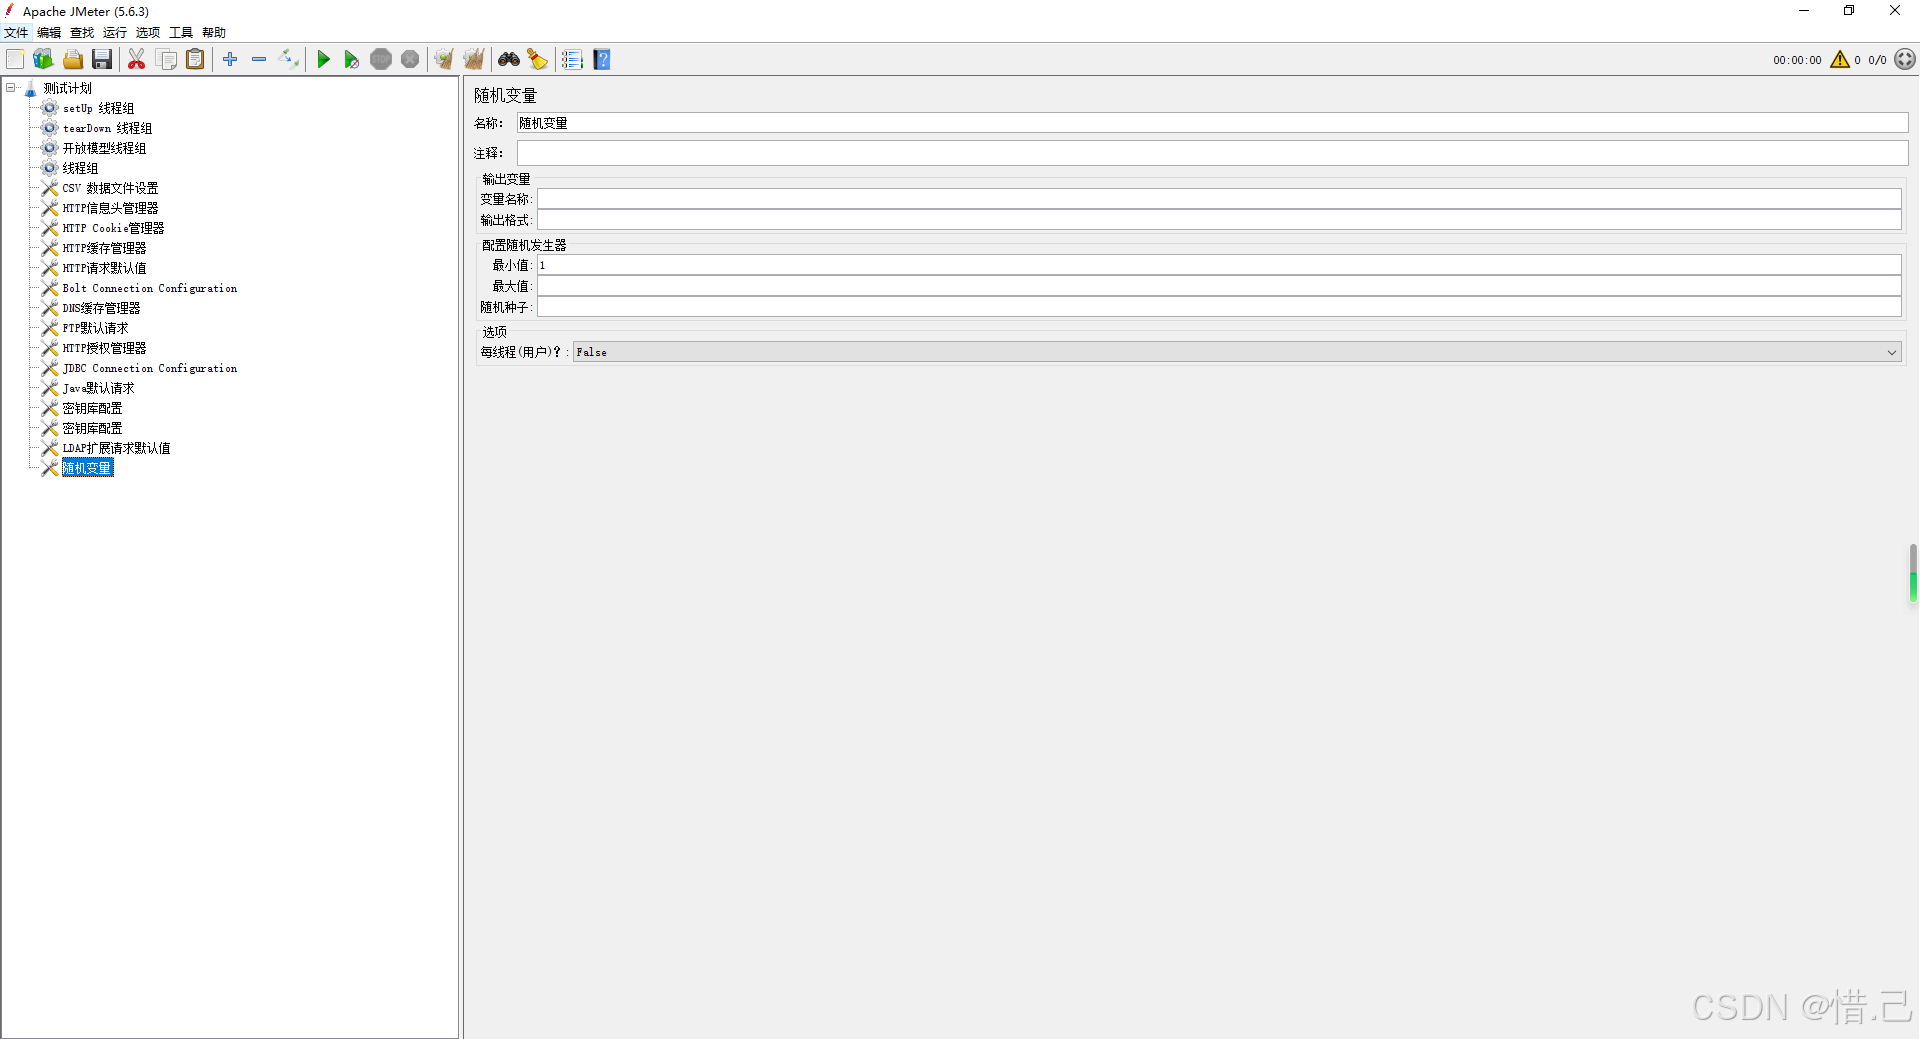Select the LDAP扩展请求默认值 node

click(116, 448)
